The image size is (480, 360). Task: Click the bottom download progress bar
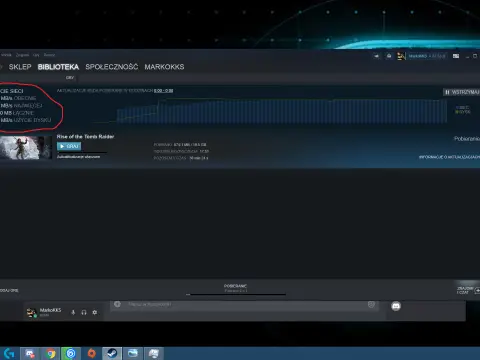click(x=236, y=294)
